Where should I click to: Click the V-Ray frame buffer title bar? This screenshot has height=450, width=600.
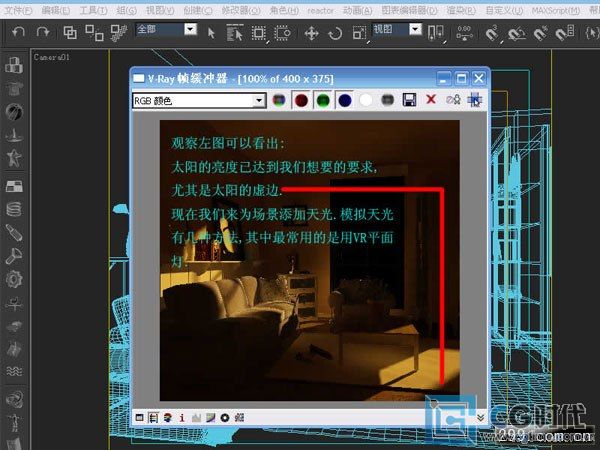[x=280, y=78]
